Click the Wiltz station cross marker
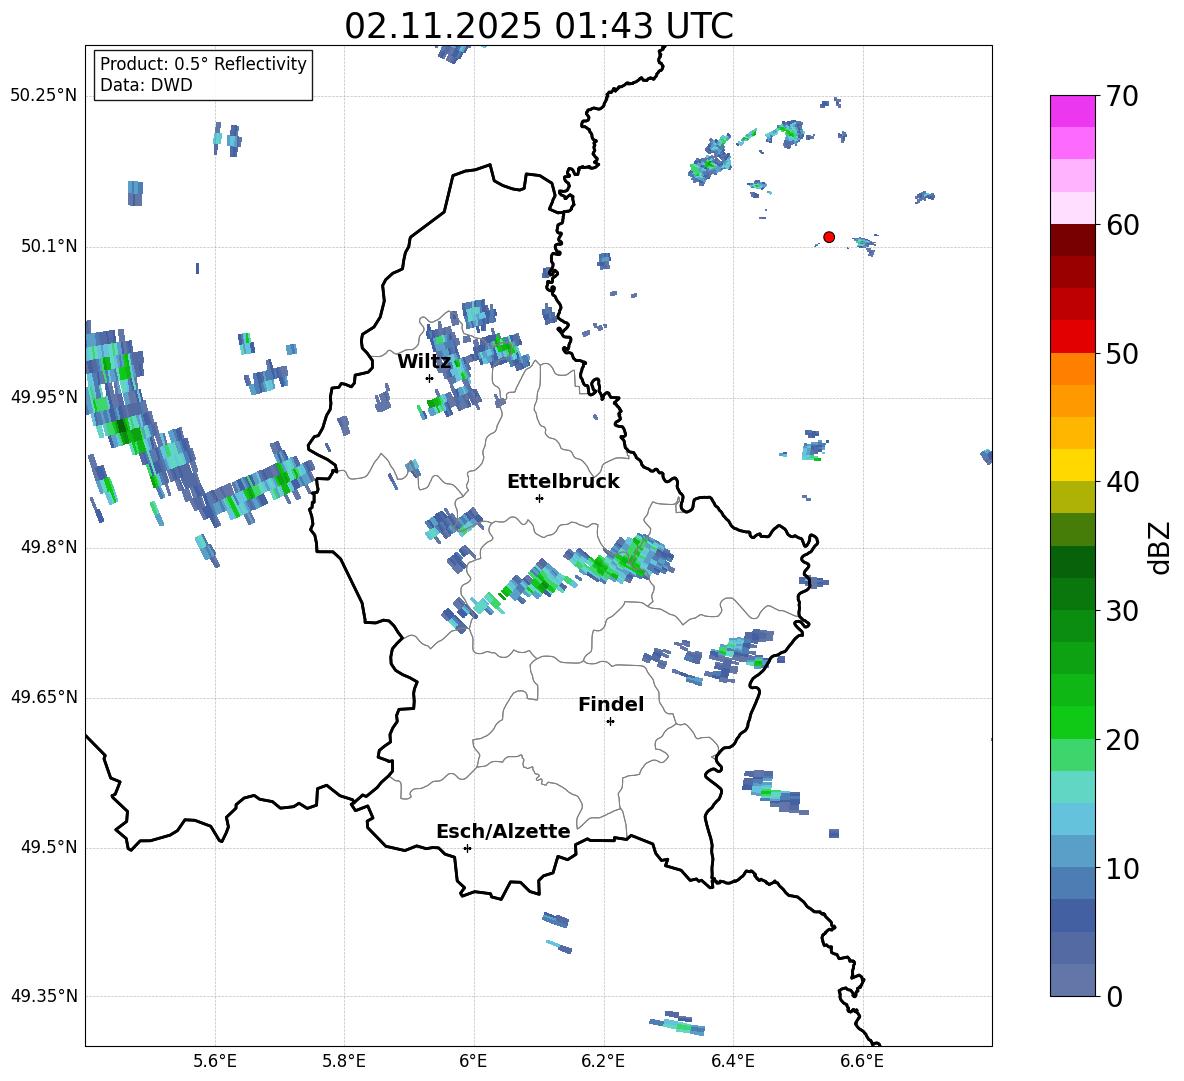The height and width of the screenshot is (1081, 1184). point(429,378)
